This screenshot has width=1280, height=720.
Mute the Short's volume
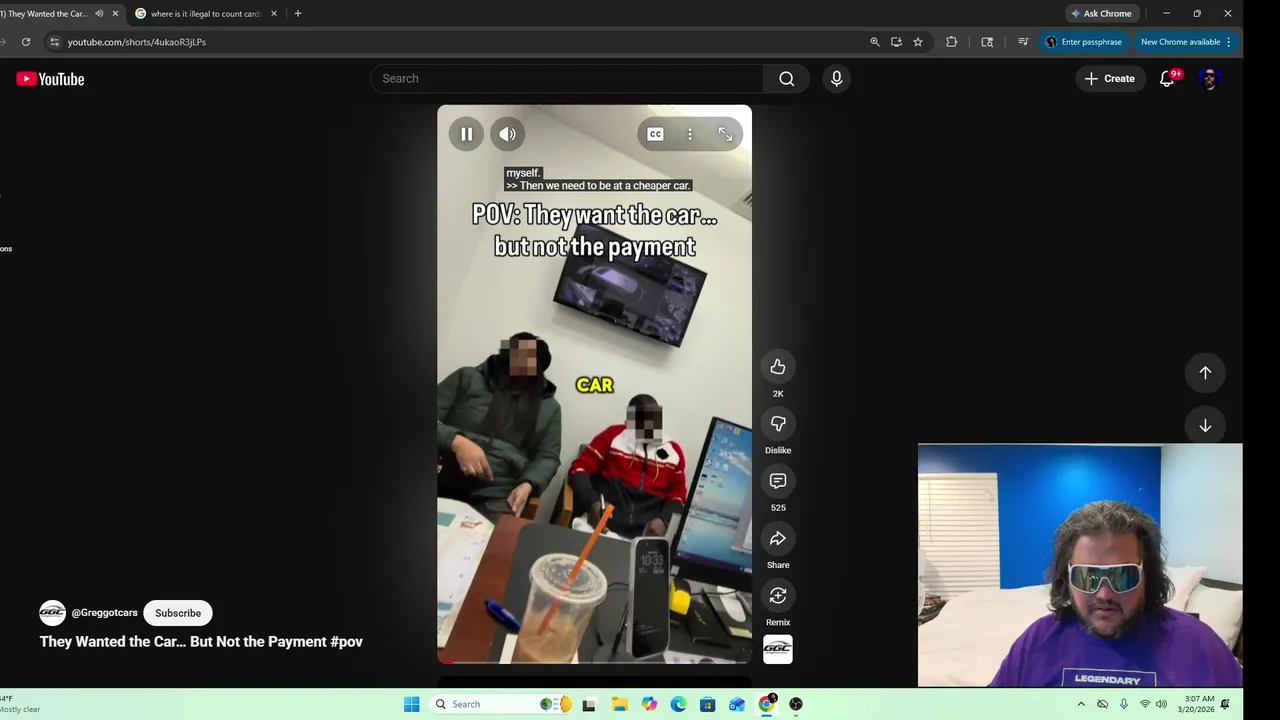[508, 134]
